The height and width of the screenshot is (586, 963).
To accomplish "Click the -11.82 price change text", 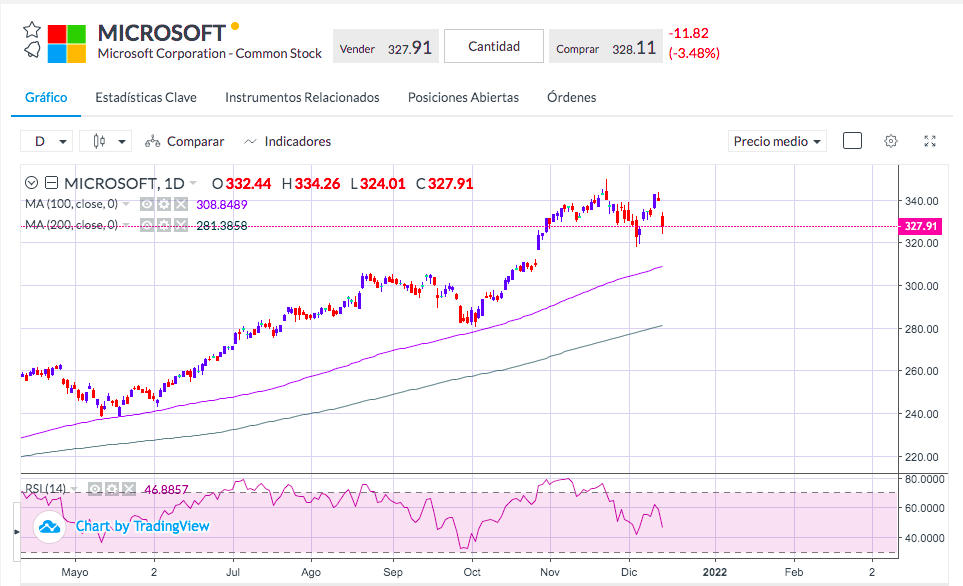I will (x=688, y=33).
